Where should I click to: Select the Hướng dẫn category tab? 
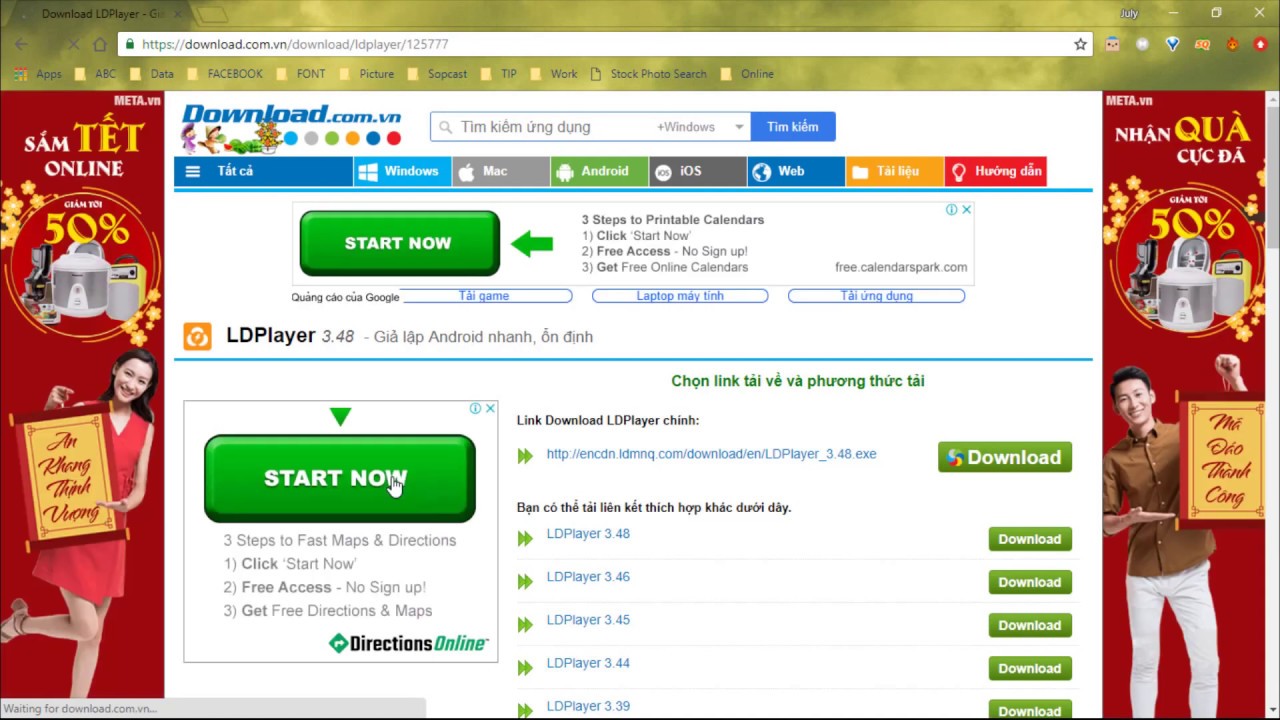point(995,171)
